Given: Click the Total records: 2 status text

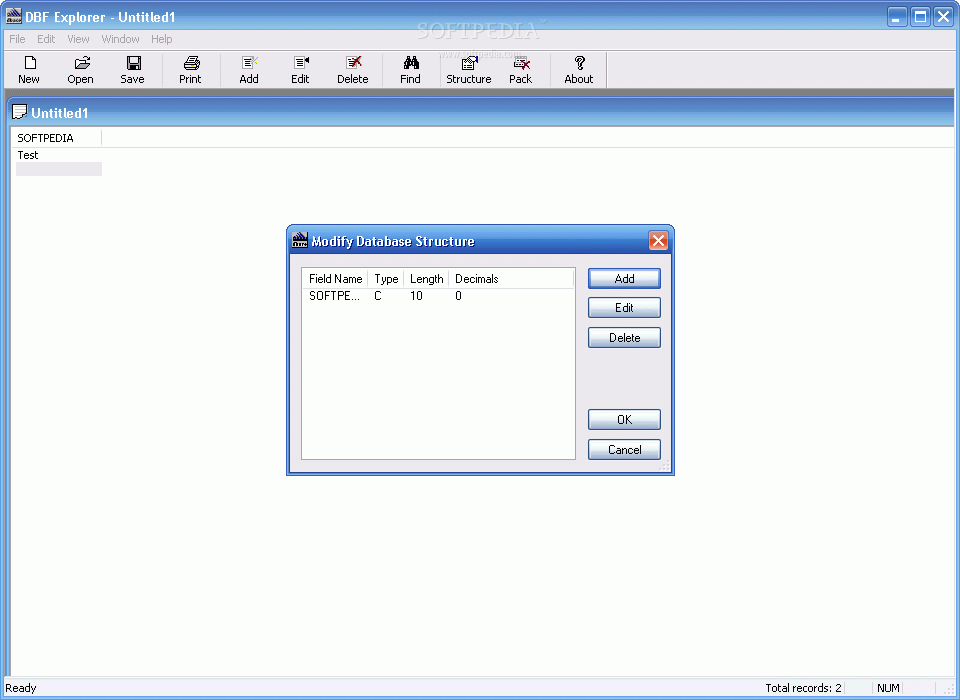Looking at the screenshot, I should point(803,688).
